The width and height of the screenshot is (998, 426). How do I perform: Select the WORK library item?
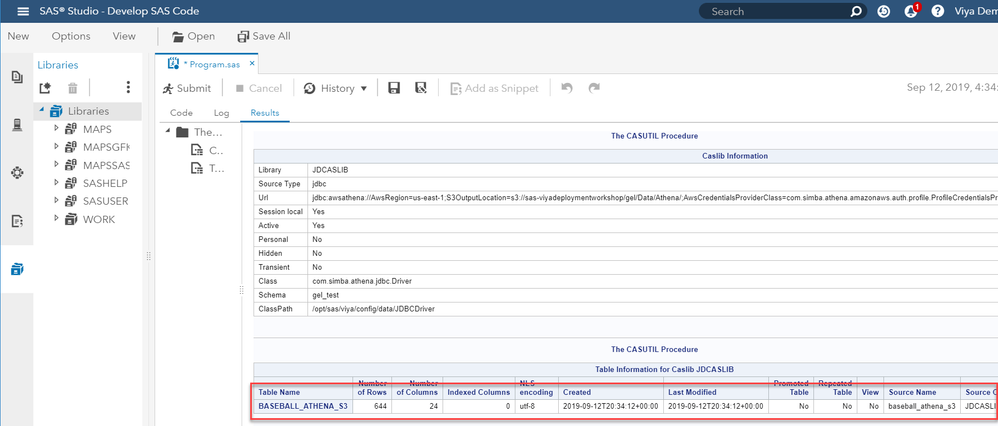(99, 219)
